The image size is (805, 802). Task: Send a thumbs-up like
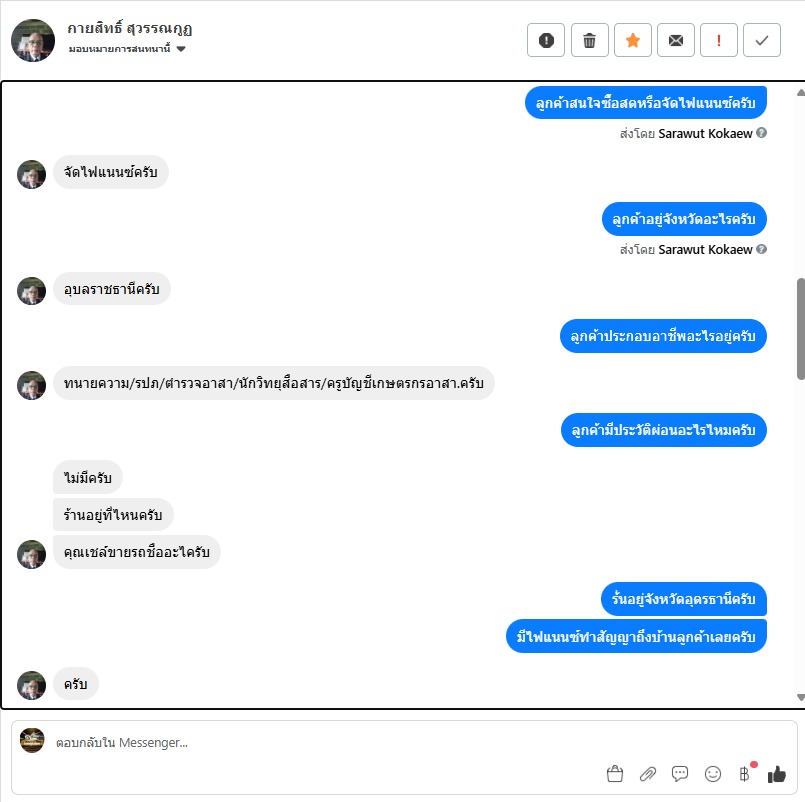click(x=777, y=774)
